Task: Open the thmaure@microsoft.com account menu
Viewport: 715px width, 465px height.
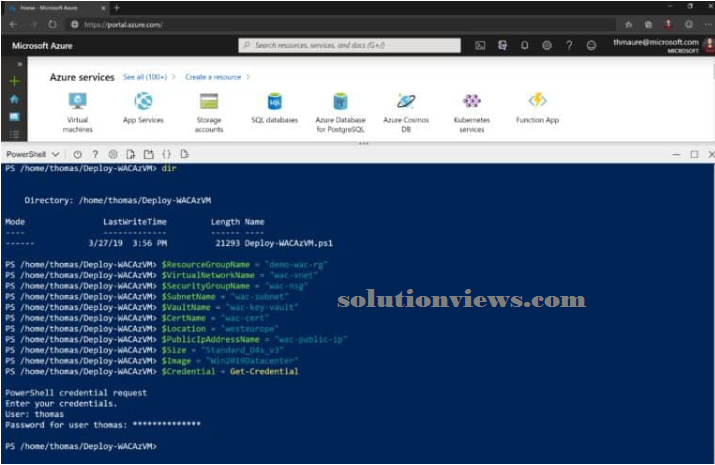Action: click(x=661, y=45)
